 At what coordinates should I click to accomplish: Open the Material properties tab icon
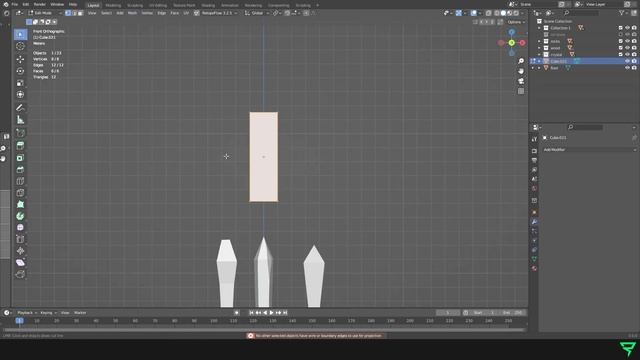point(534,269)
